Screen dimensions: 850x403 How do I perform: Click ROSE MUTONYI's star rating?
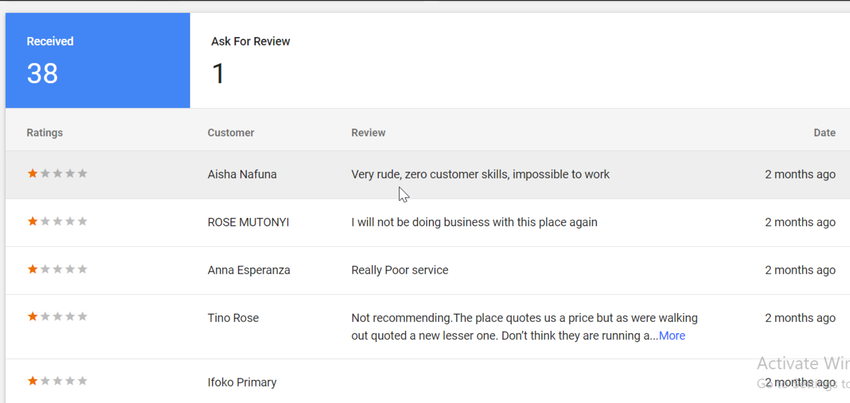point(57,222)
